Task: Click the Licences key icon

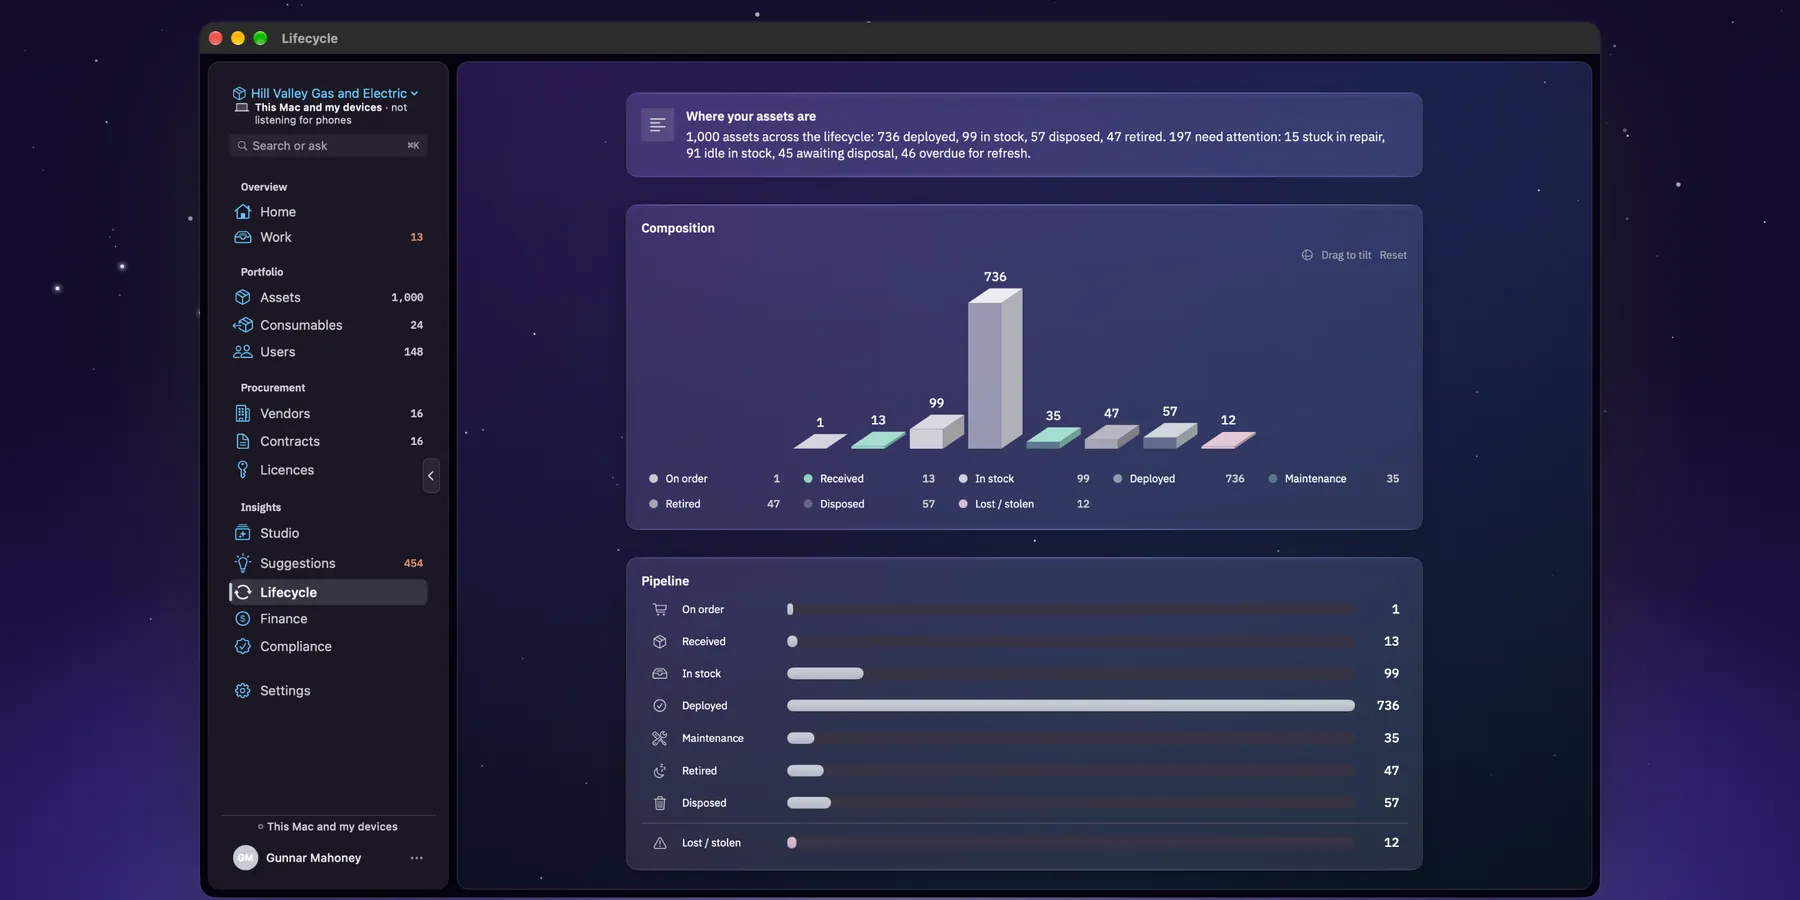Action: point(242,470)
